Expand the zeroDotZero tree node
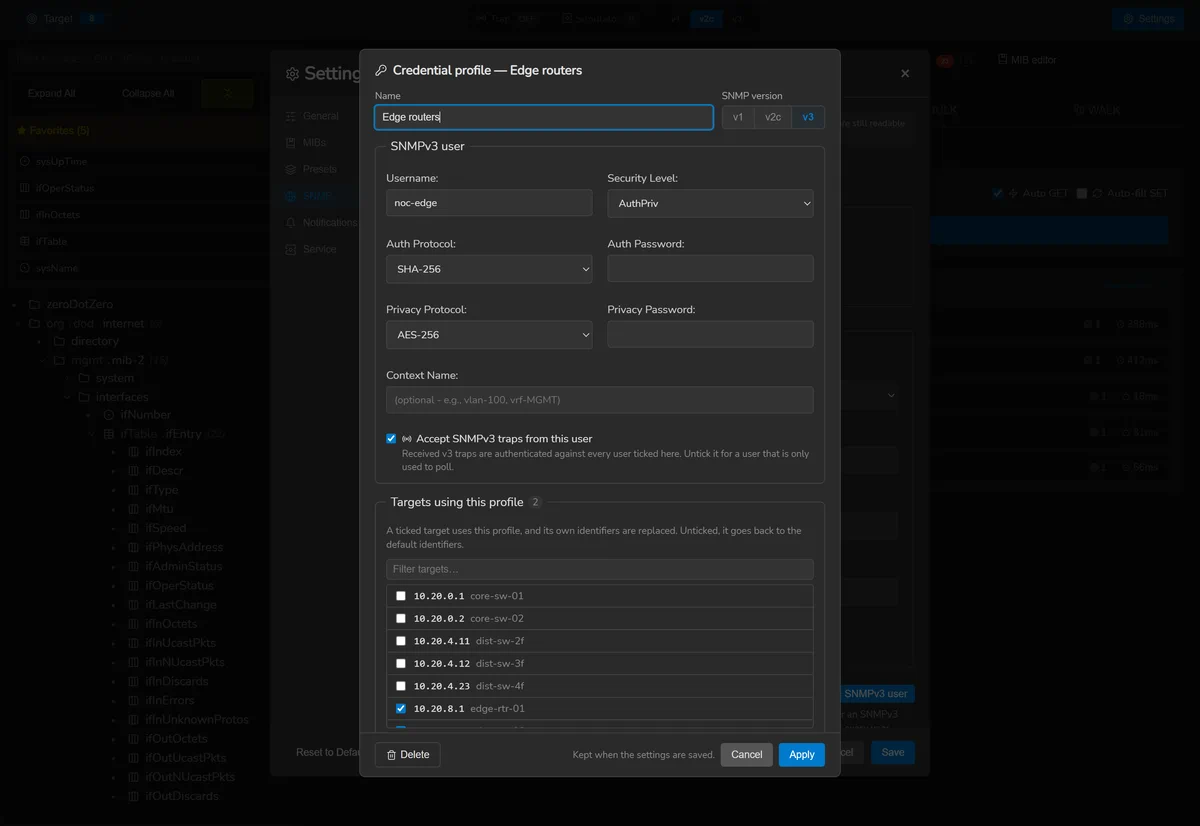The width and height of the screenshot is (1200, 826). click(15, 304)
